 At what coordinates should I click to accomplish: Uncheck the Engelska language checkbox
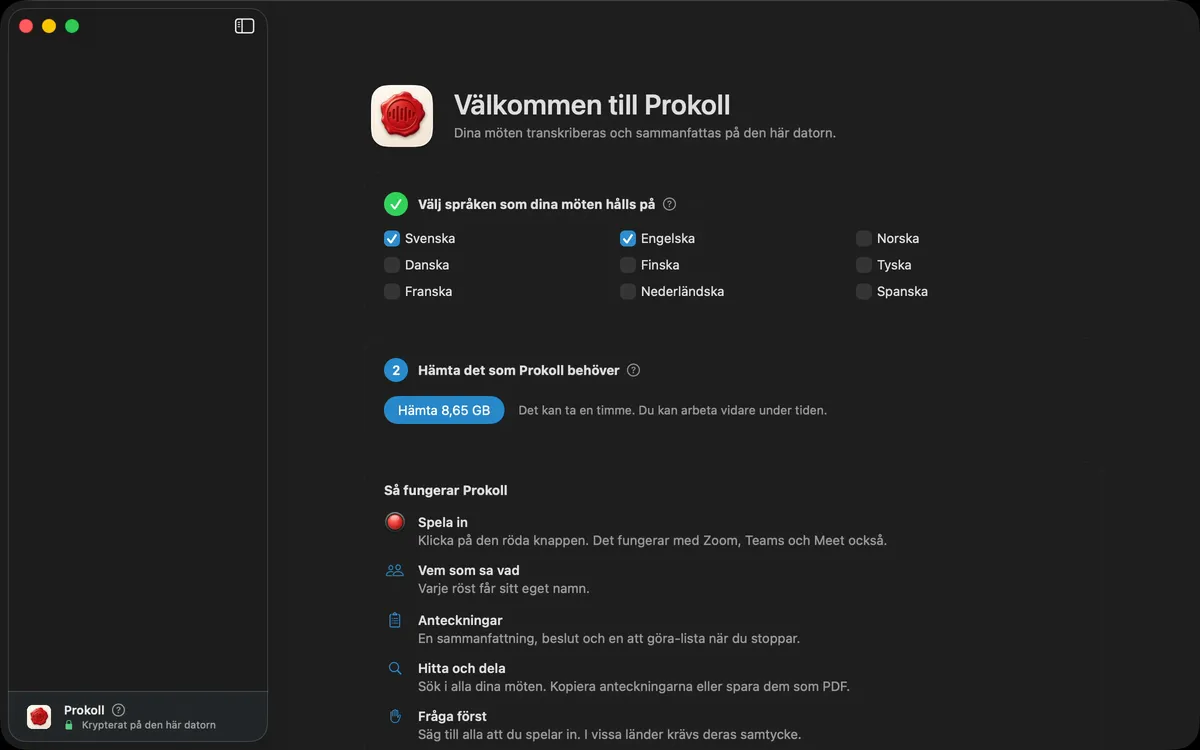click(628, 239)
